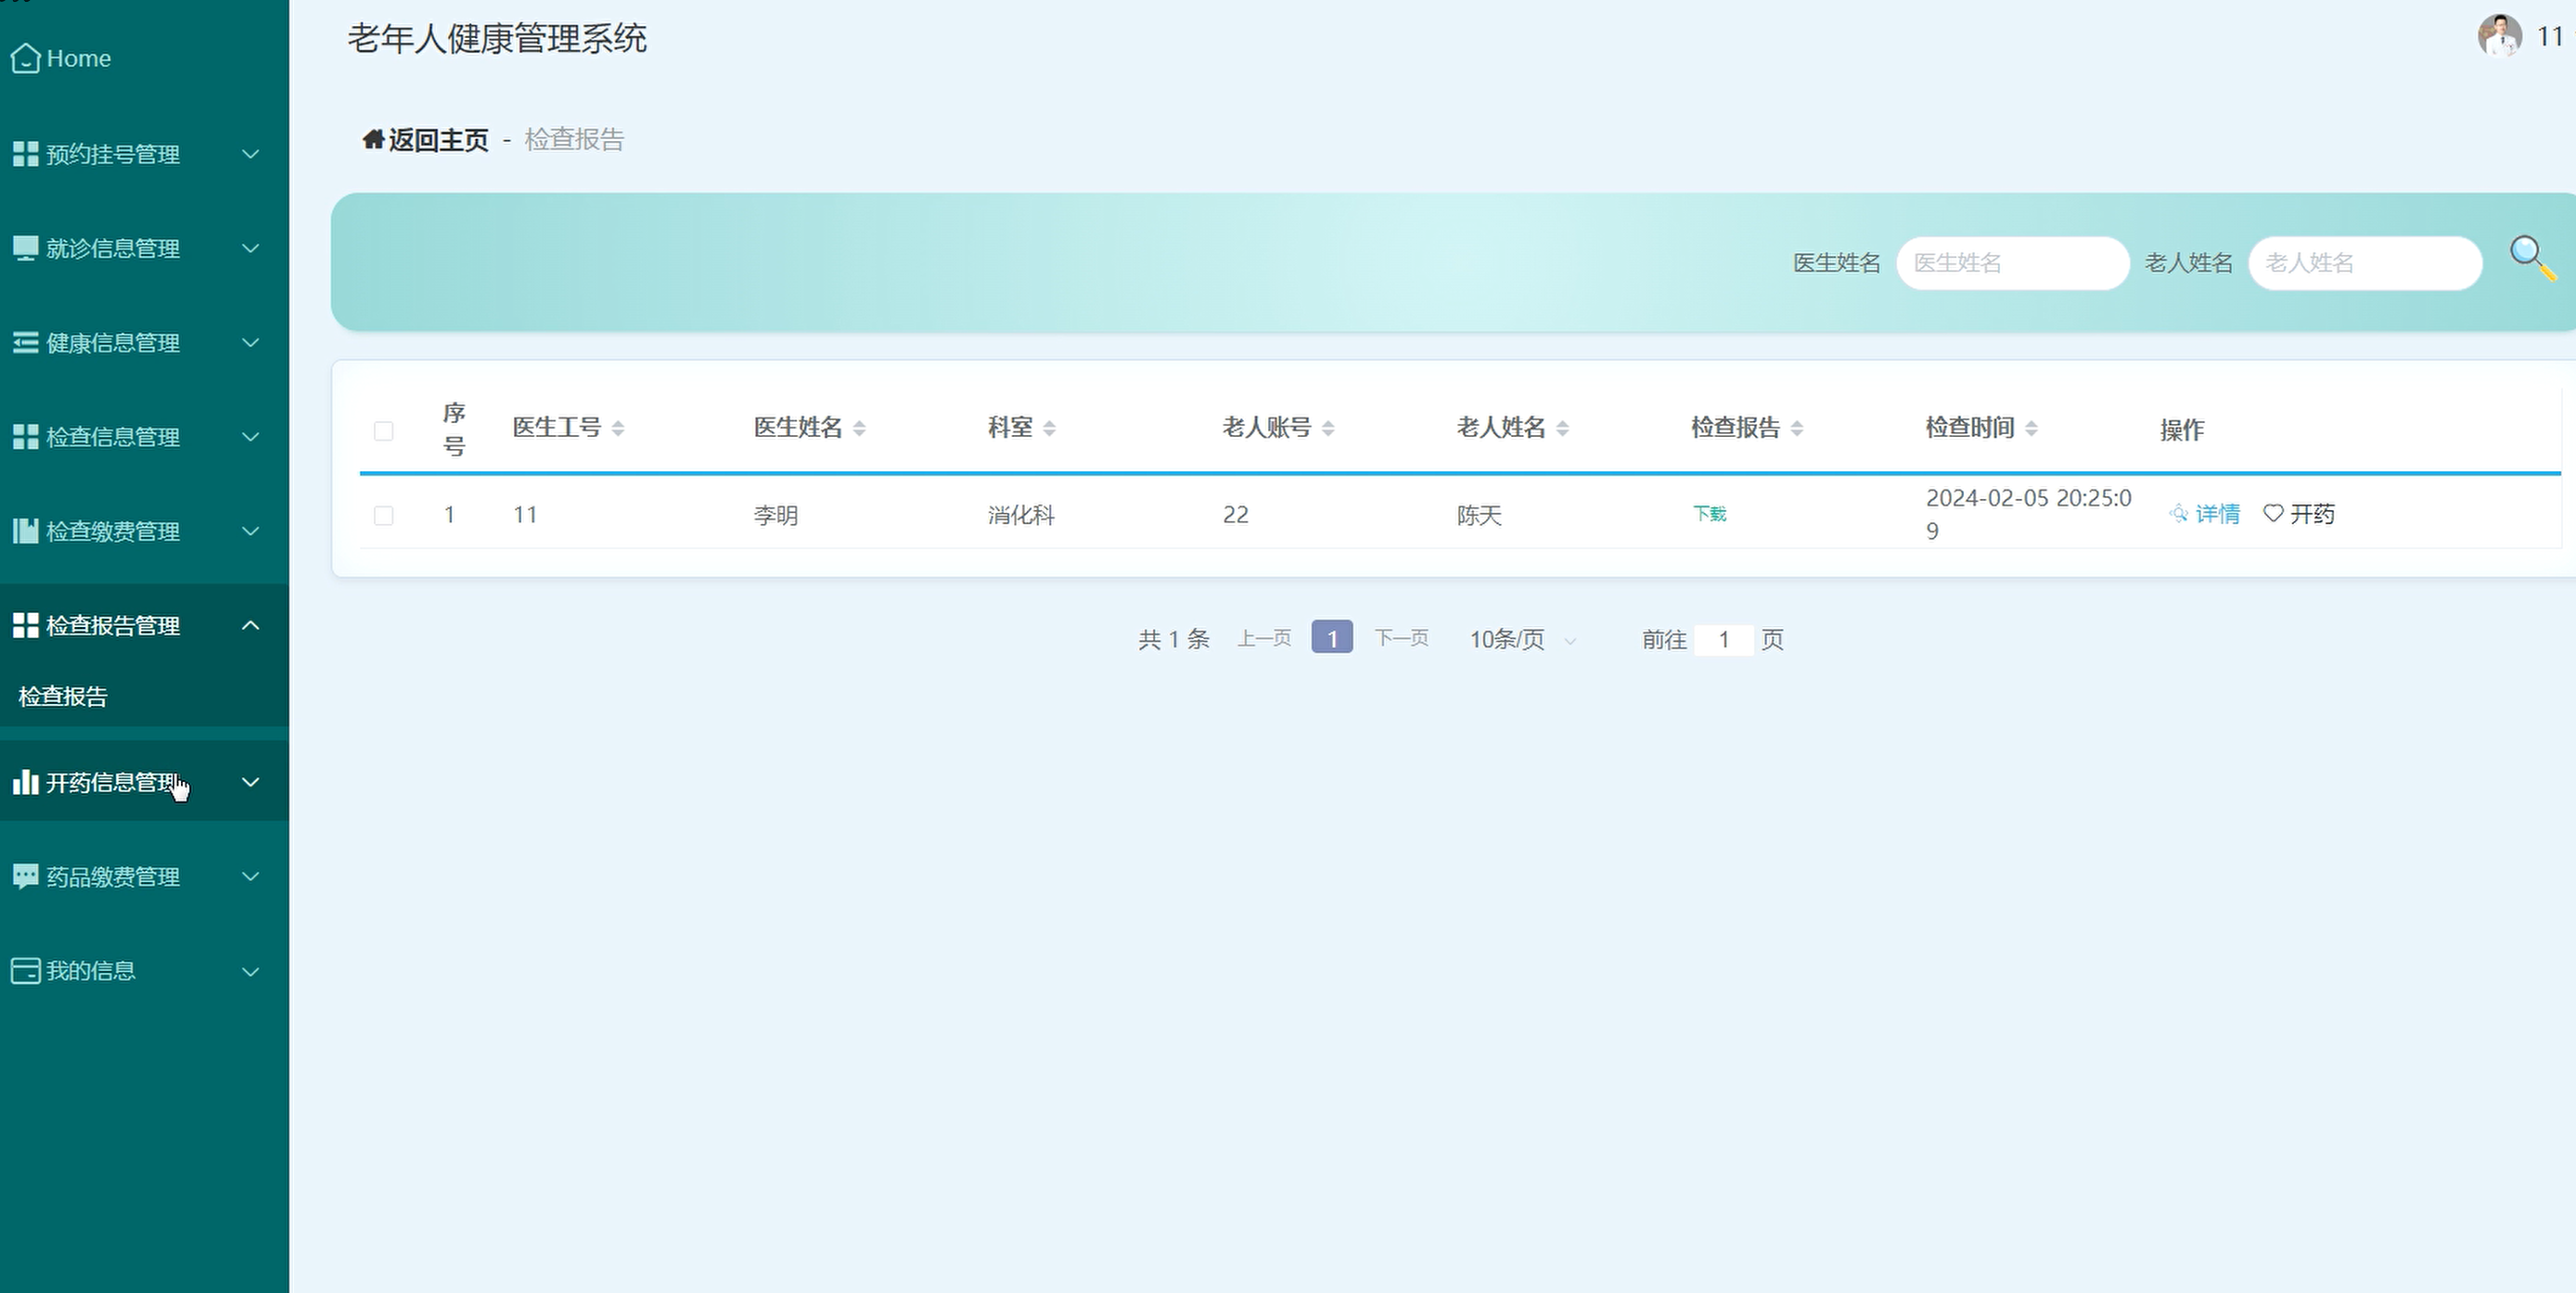Click the 开药信息管理 bar chart icon
The width and height of the screenshot is (2576, 1293).
(25, 782)
